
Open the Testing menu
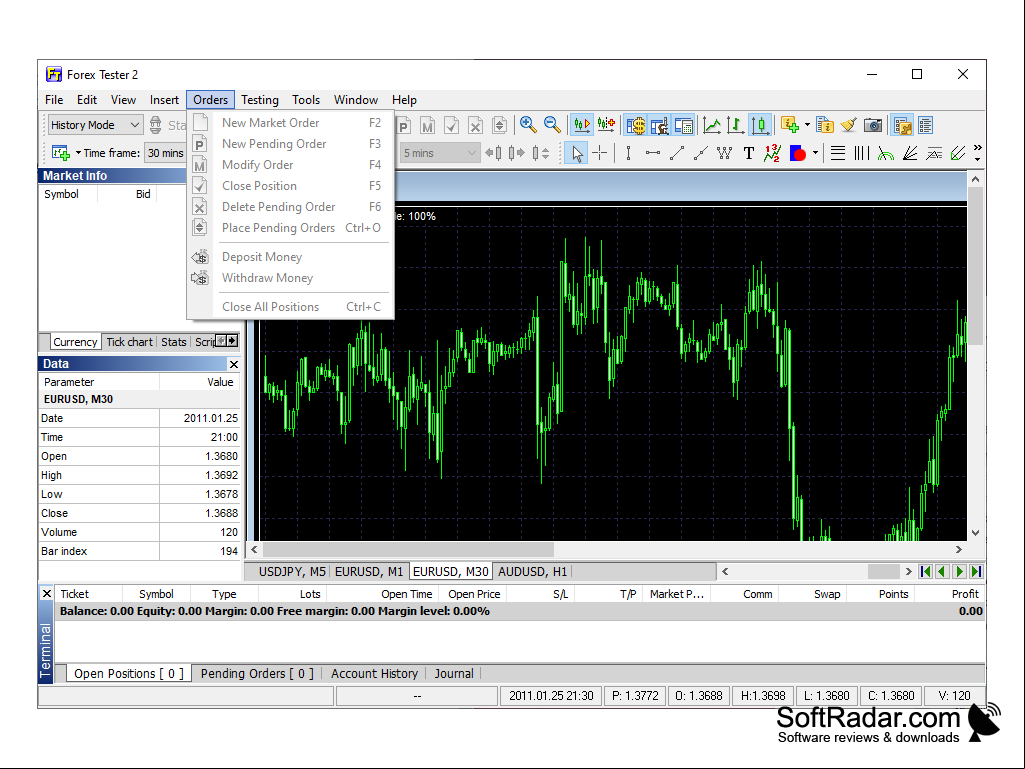point(260,100)
